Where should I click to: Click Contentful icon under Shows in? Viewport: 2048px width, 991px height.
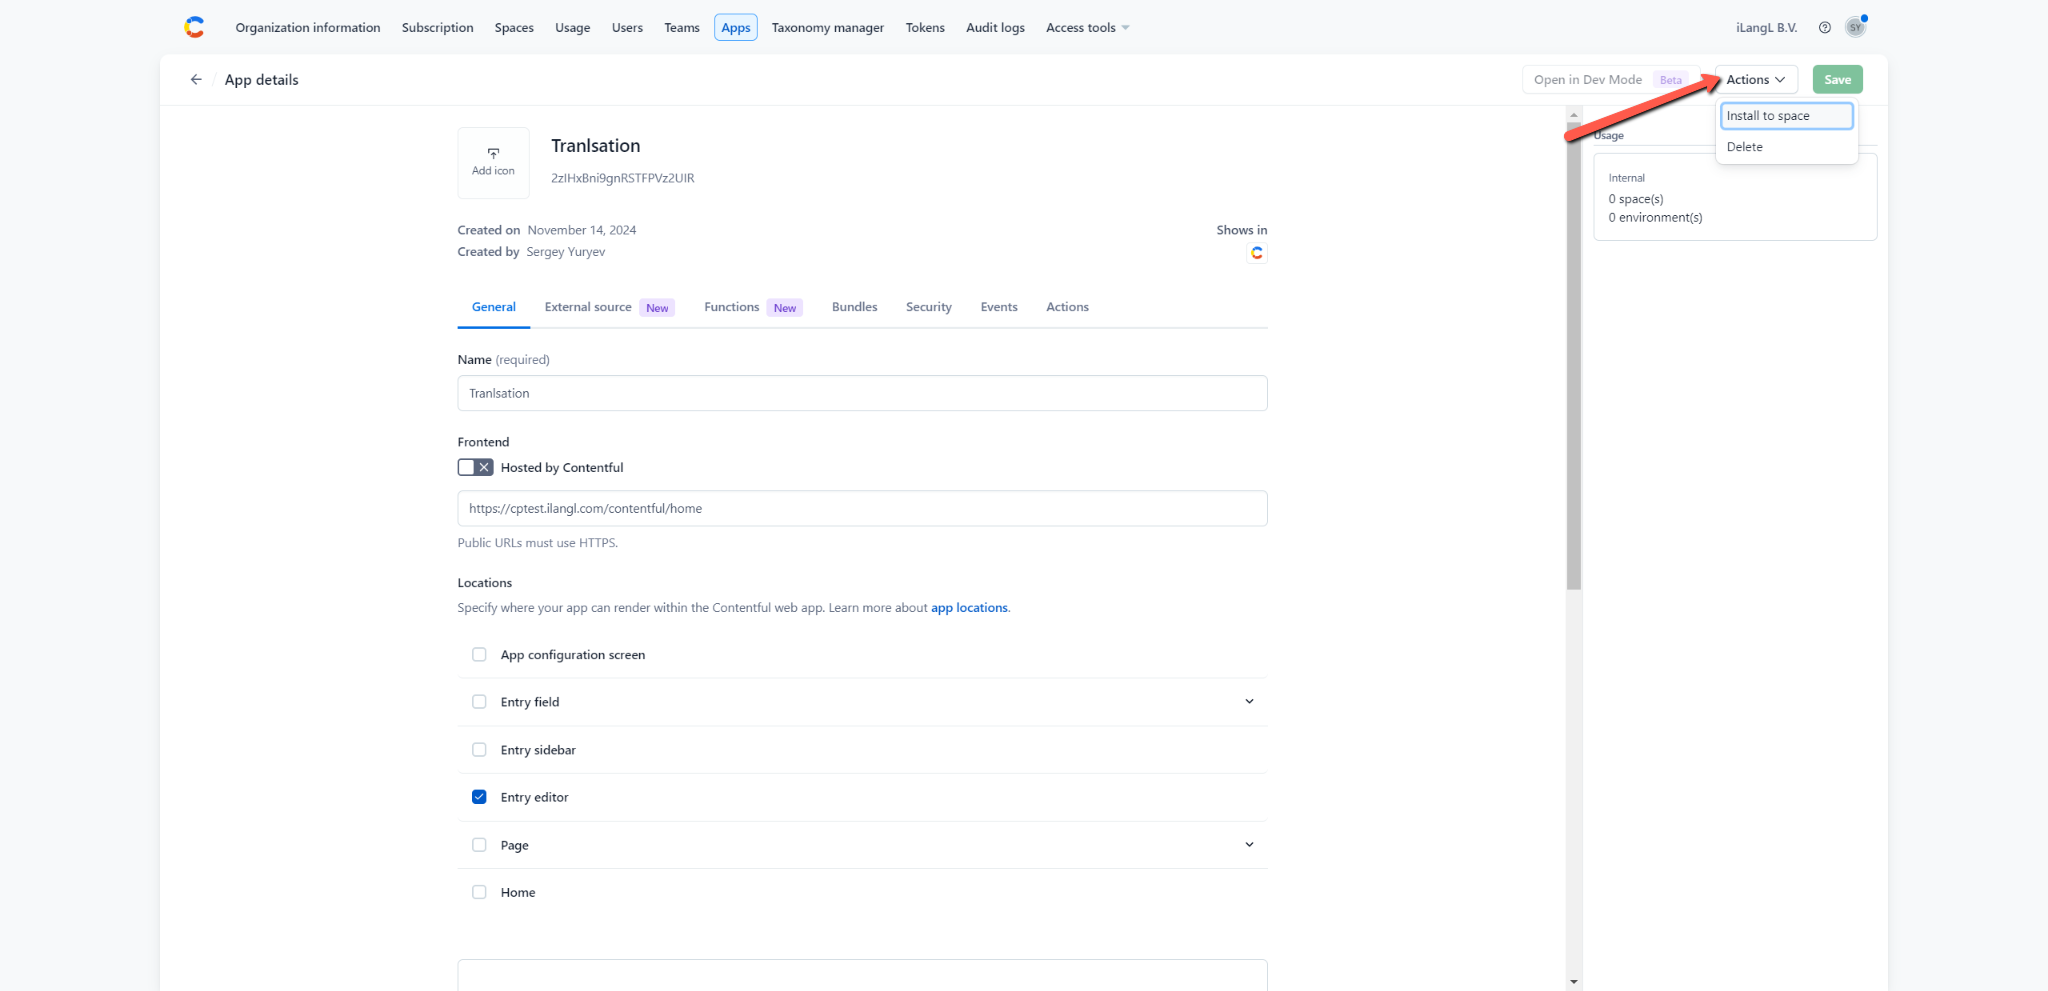[1257, 253]
